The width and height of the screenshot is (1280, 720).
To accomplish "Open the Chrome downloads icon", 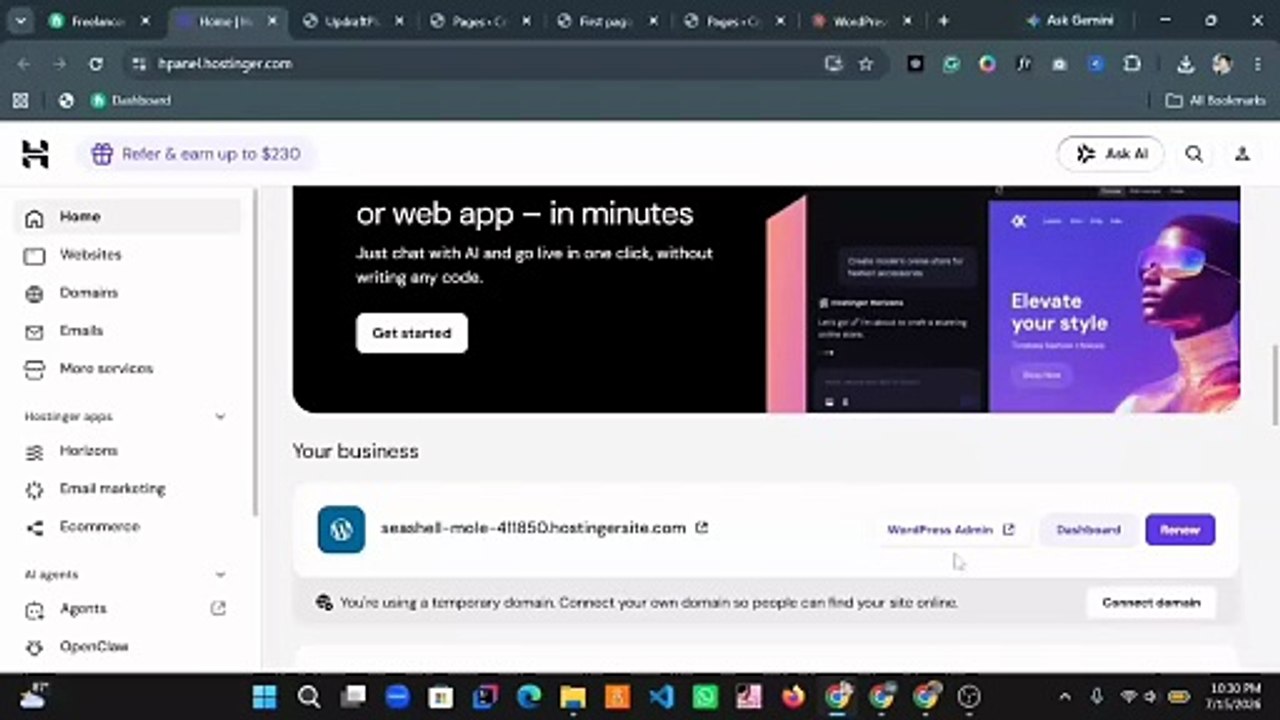I will (x=1185, y=64).
